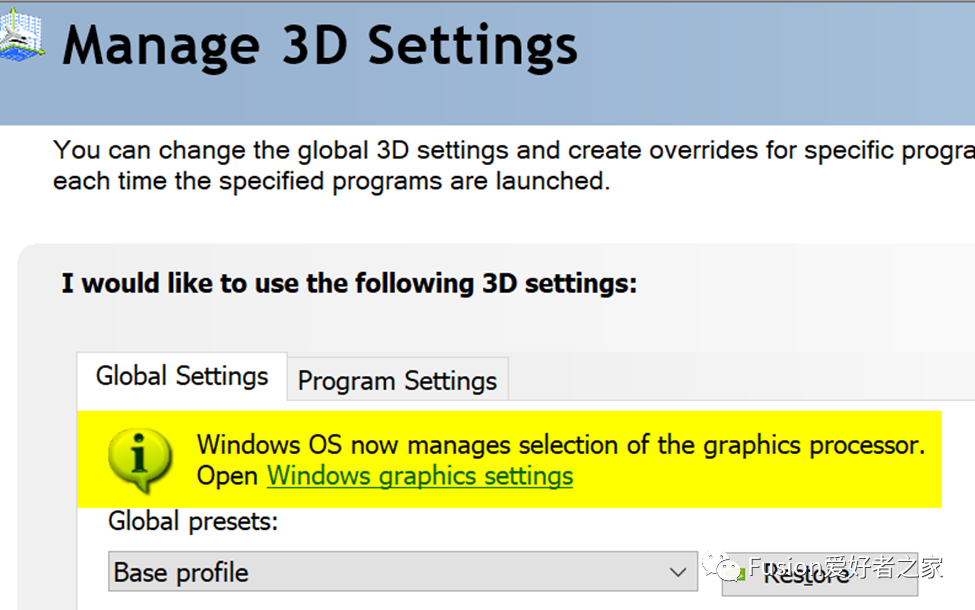The width and height of the screenshot is (975, 610).
Task: Click the green information balloon icon
Action: coord(140,459)
